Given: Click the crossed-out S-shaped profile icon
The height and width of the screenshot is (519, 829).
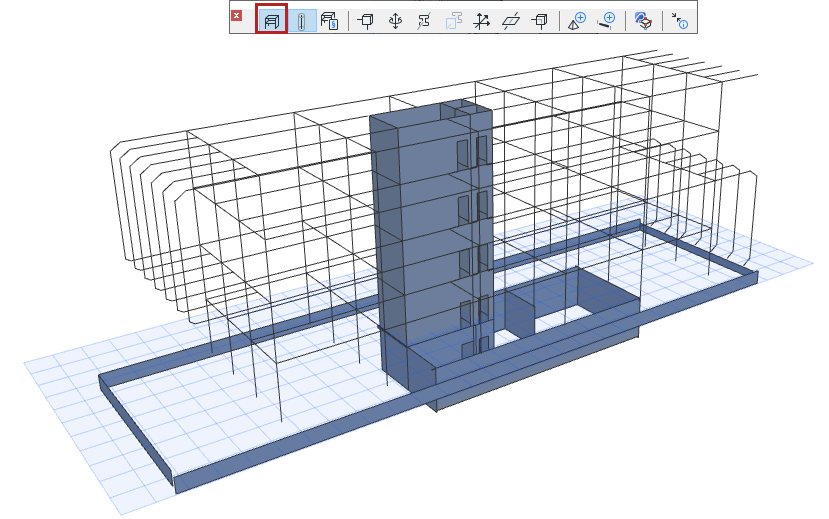Looking at the screenshot, I should 424,19.
